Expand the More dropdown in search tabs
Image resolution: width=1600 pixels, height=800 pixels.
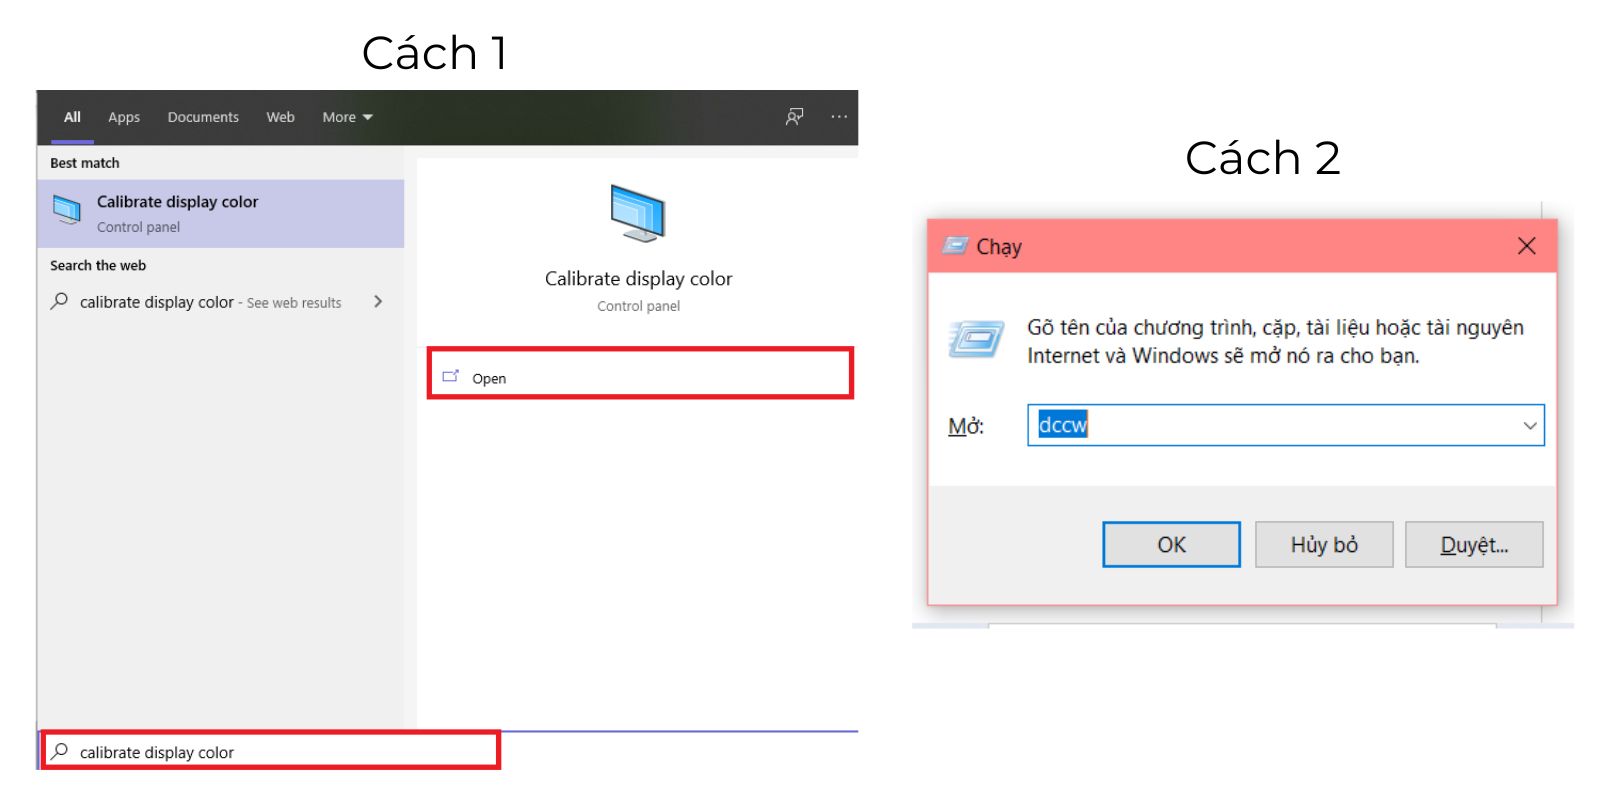(x=347, y=117)
